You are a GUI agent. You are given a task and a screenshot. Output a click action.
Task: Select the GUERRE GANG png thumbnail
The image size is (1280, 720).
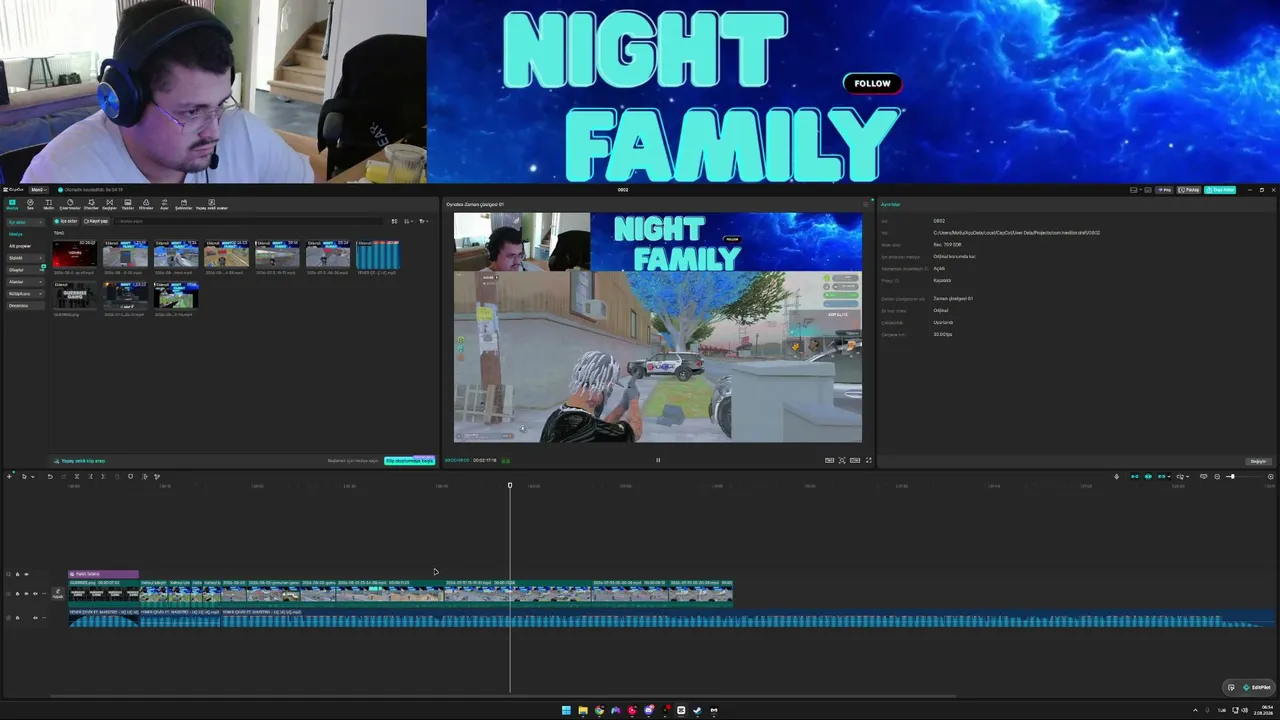(75, 296)
